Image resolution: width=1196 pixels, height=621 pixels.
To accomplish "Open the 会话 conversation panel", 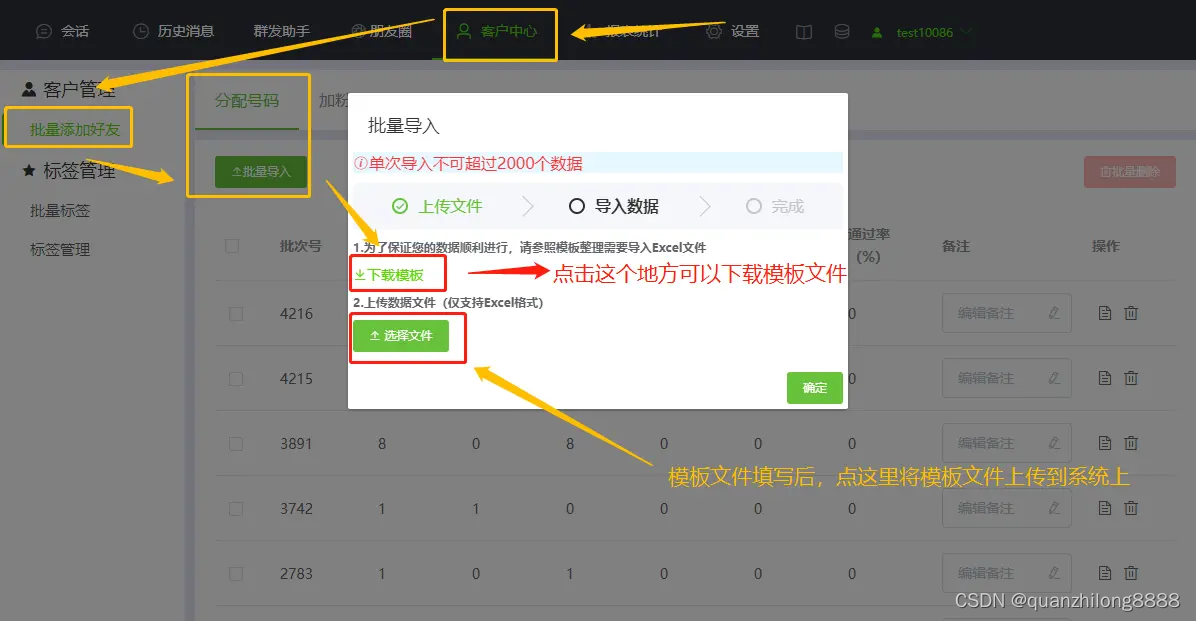I will tap(63, 31).
